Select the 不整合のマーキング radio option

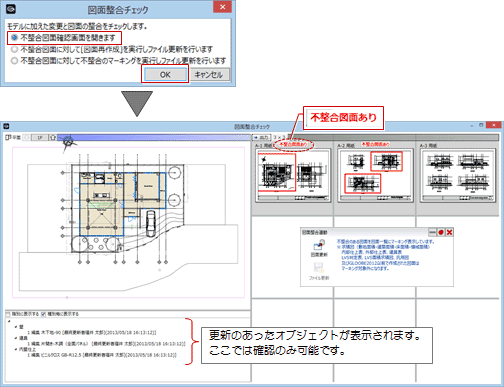click(x=14, y=61)
